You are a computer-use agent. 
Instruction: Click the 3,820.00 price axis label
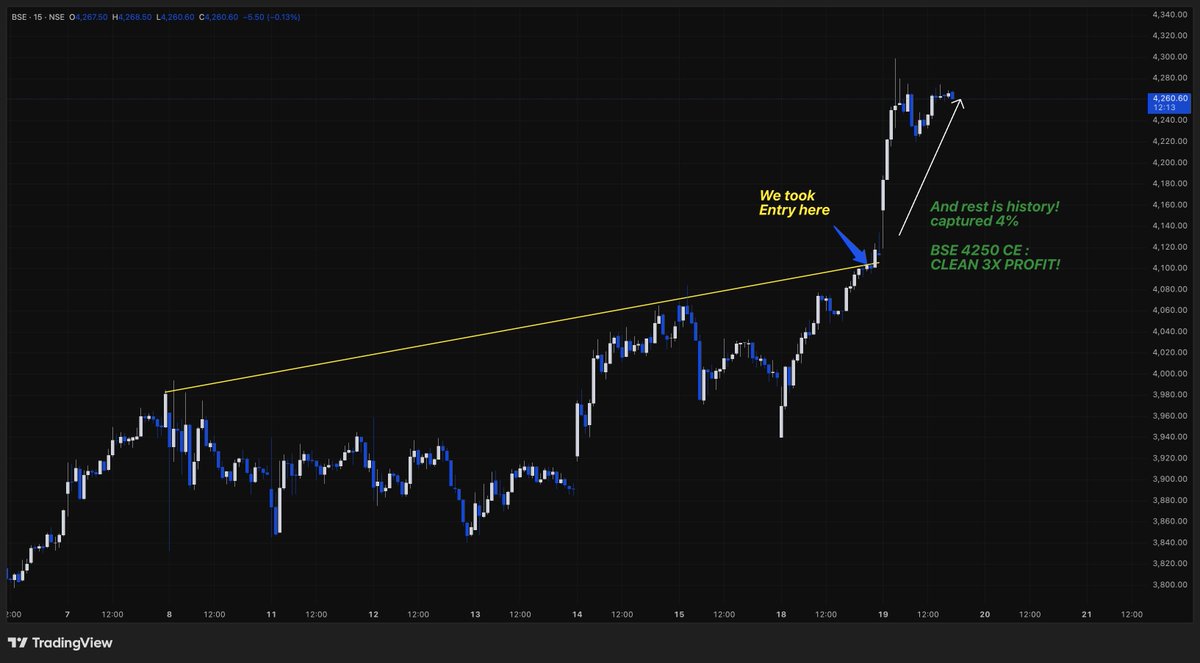click(1168, 563)
